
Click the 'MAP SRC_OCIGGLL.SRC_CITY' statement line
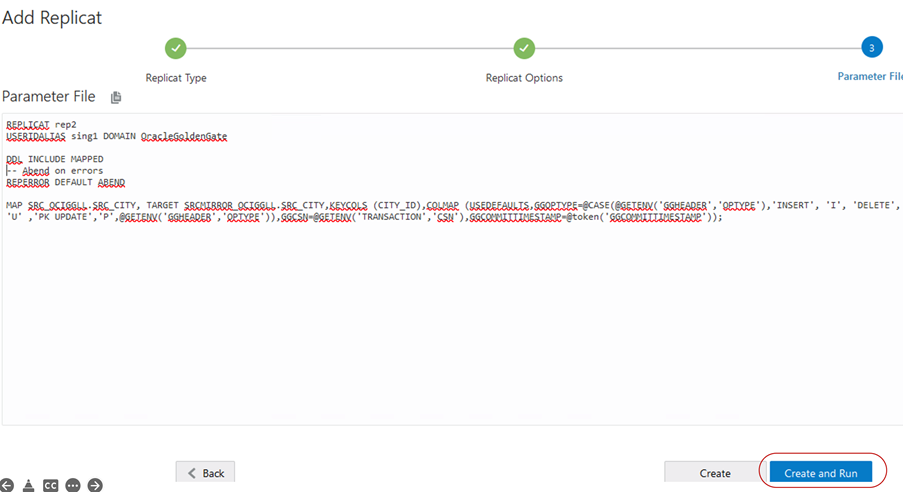click(x=454, y=205)
